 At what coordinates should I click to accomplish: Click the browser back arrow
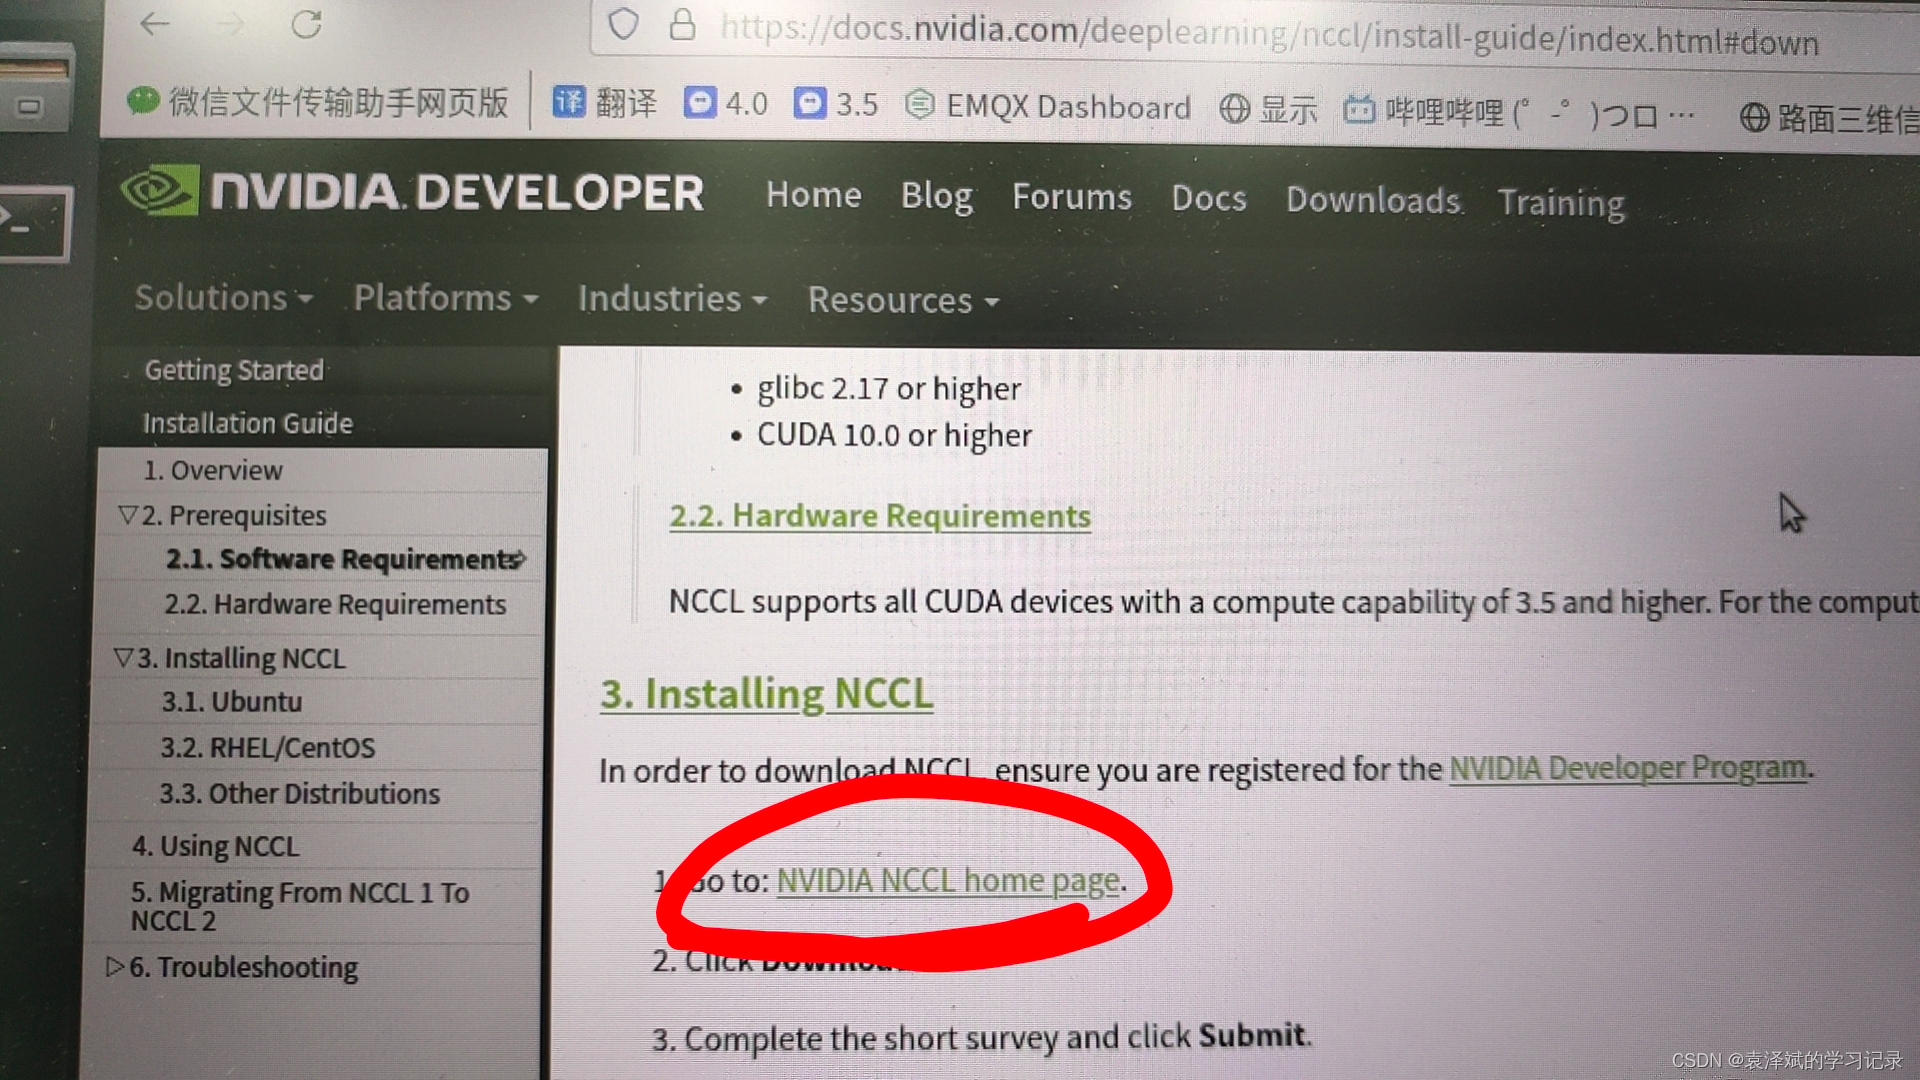tap(155, 22)
